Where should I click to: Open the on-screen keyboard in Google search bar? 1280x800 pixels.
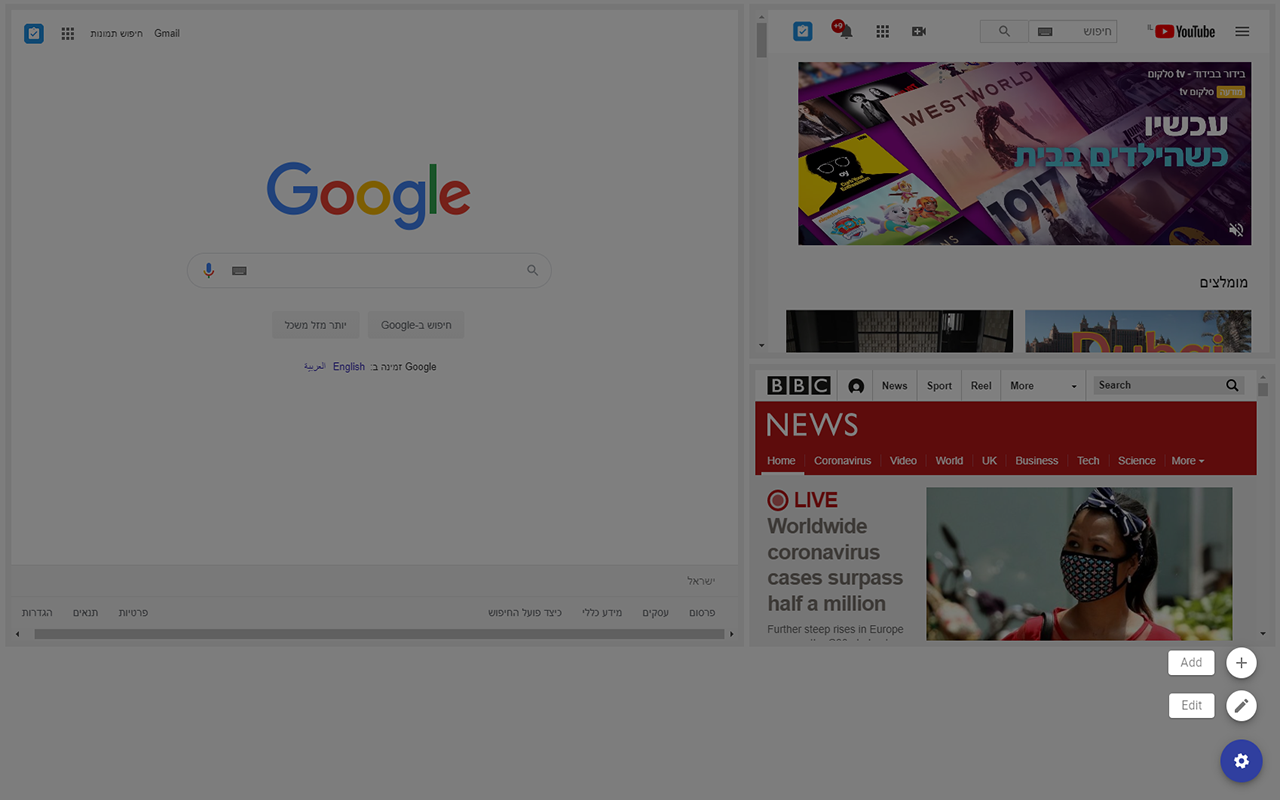pos(239,270)
